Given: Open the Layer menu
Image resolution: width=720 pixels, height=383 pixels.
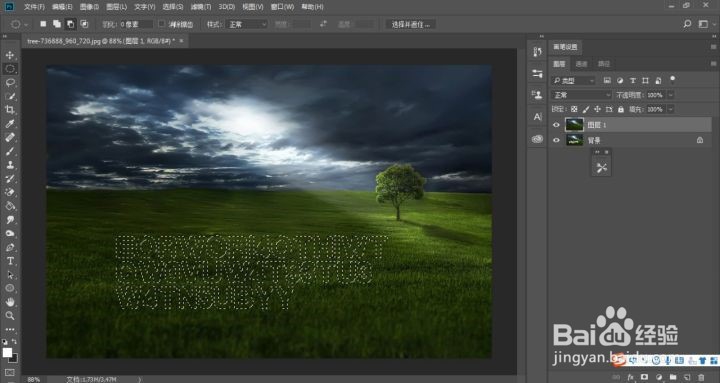Looking at the screenshot, I should (x=116, y=7).
